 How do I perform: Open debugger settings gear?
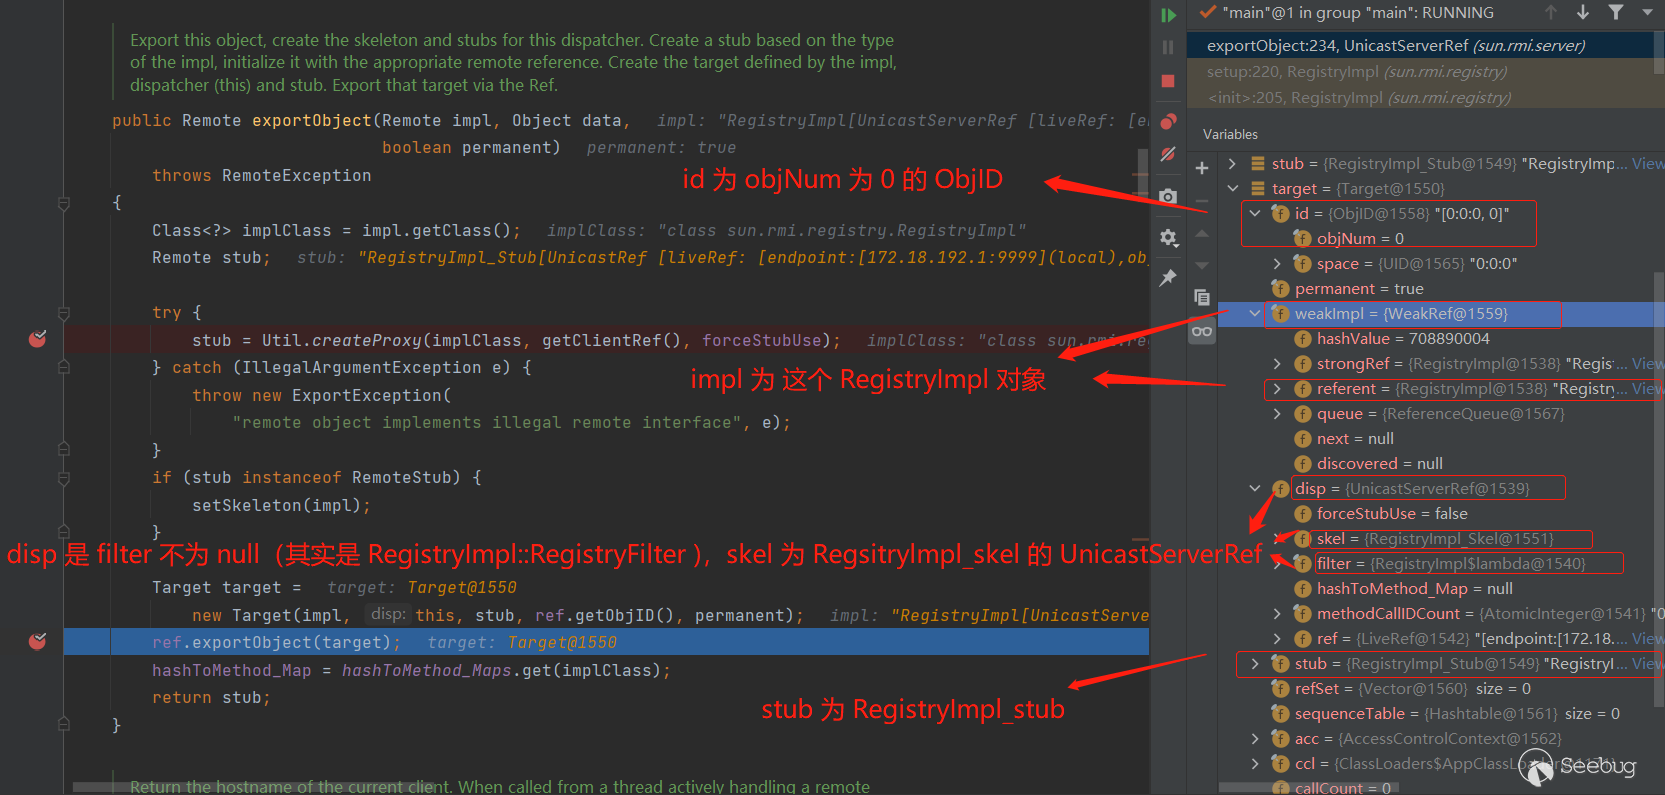pyautogui.click(x=1168, y=238)
